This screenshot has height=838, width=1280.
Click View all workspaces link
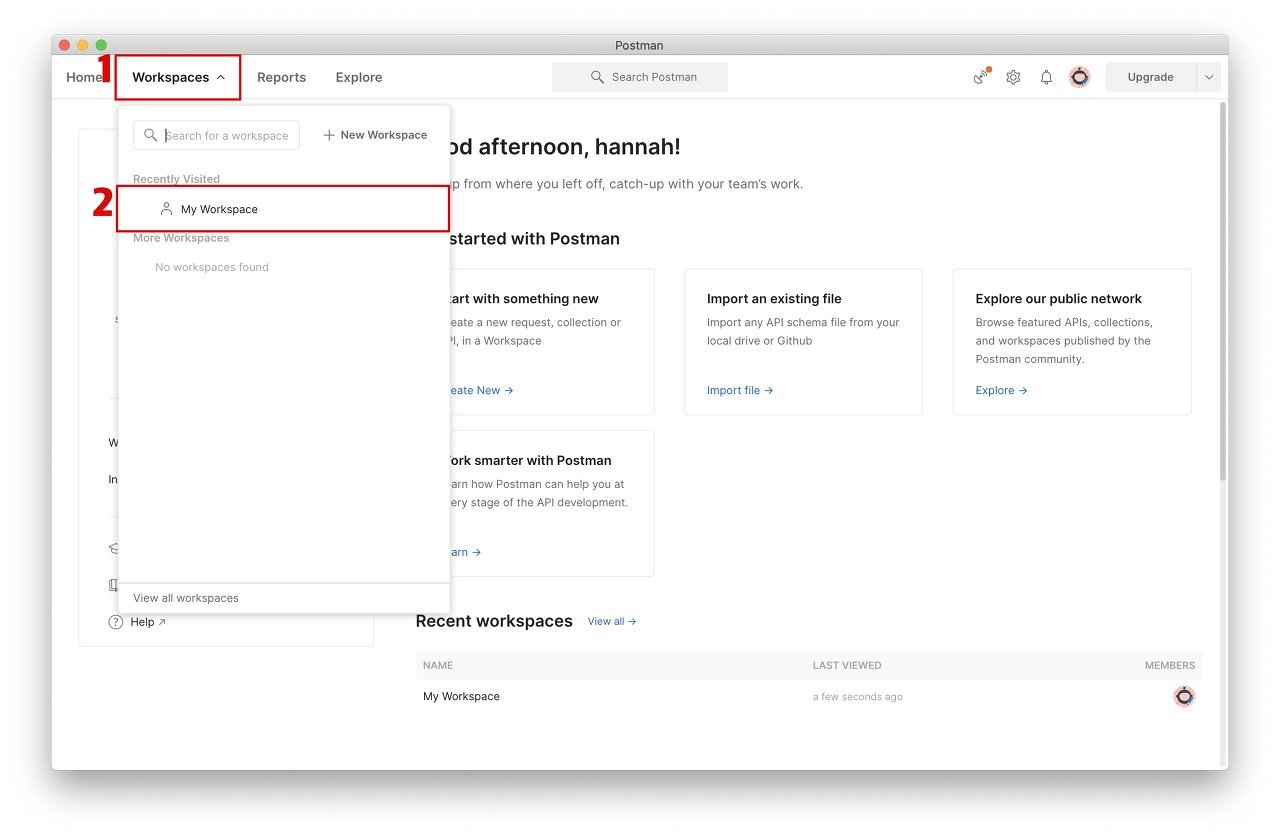click(x=186, y=598)
